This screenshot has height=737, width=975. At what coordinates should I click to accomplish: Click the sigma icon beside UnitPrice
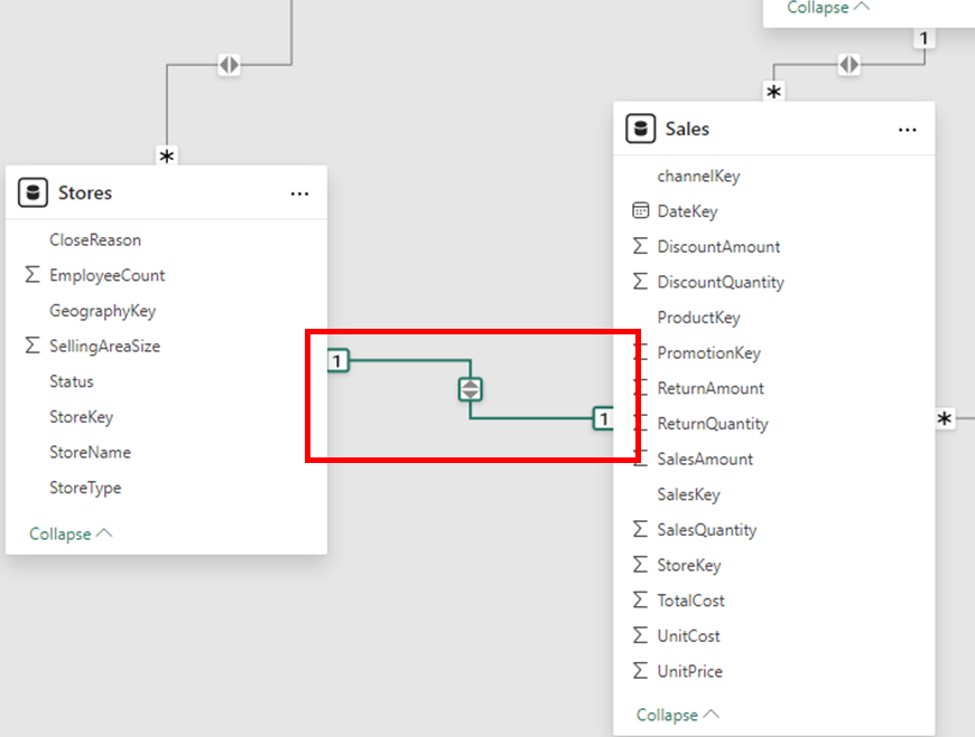[x=640, y=671]
